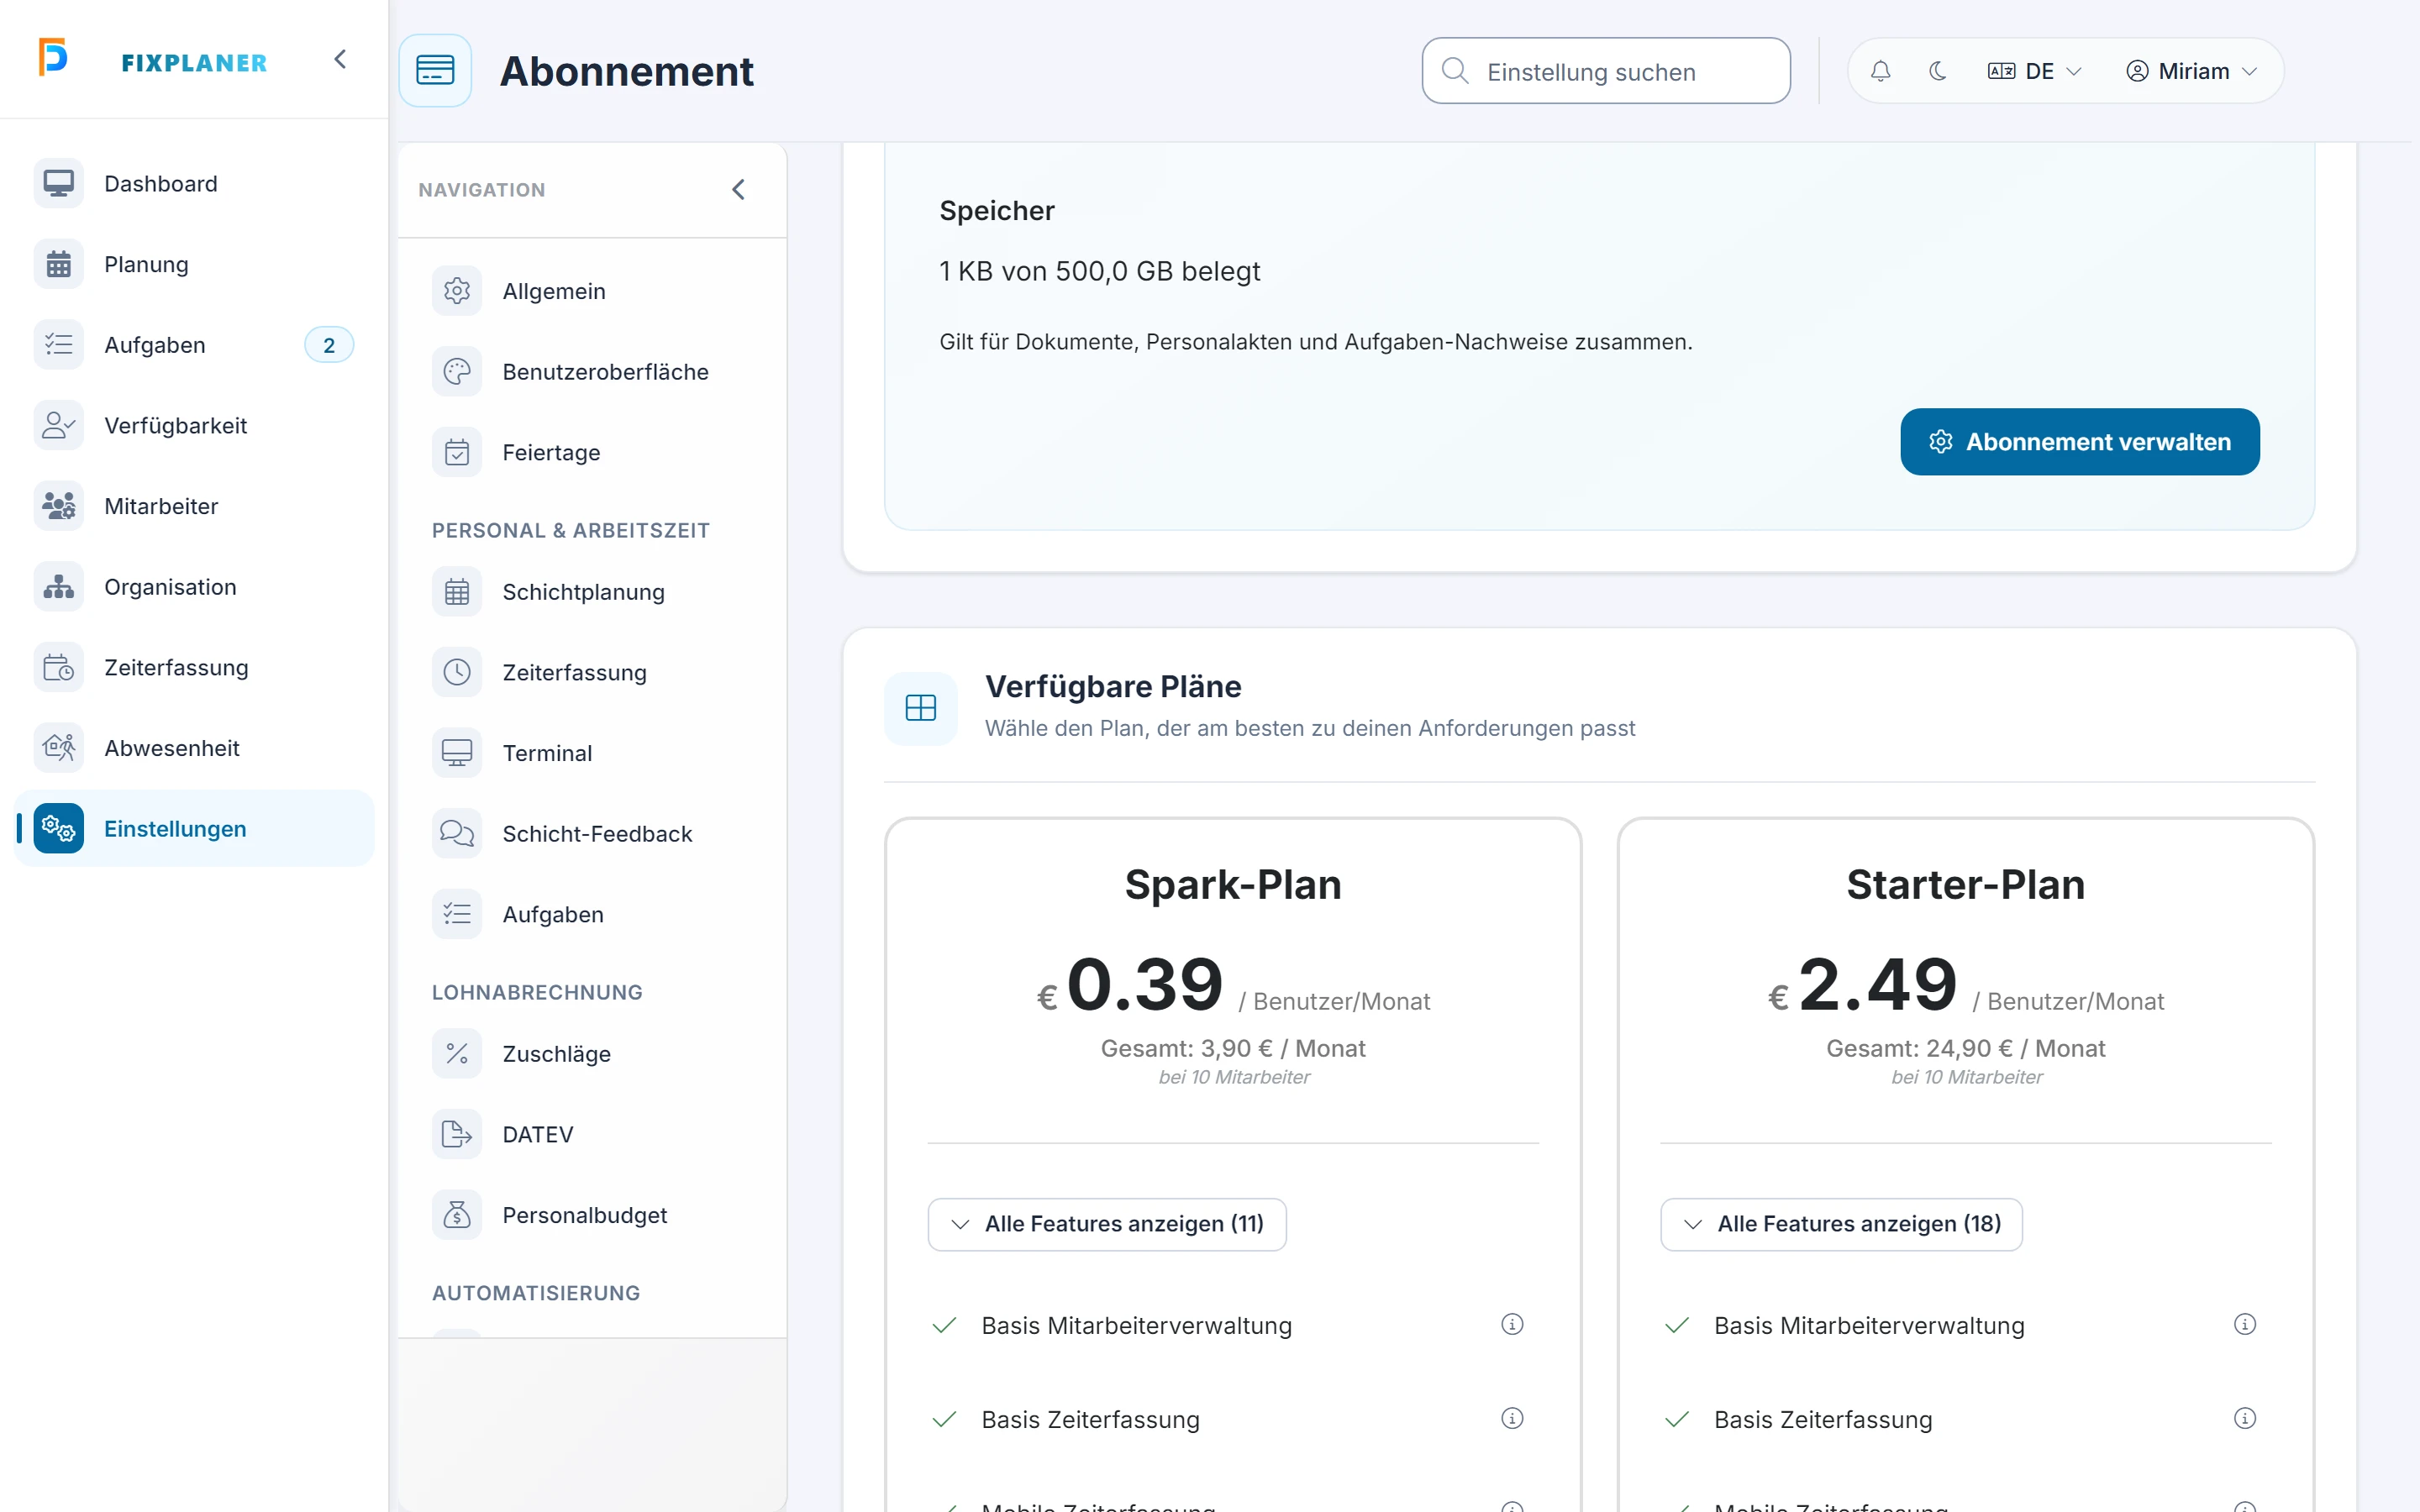Open Planung in sidebar

click(194, 264)
